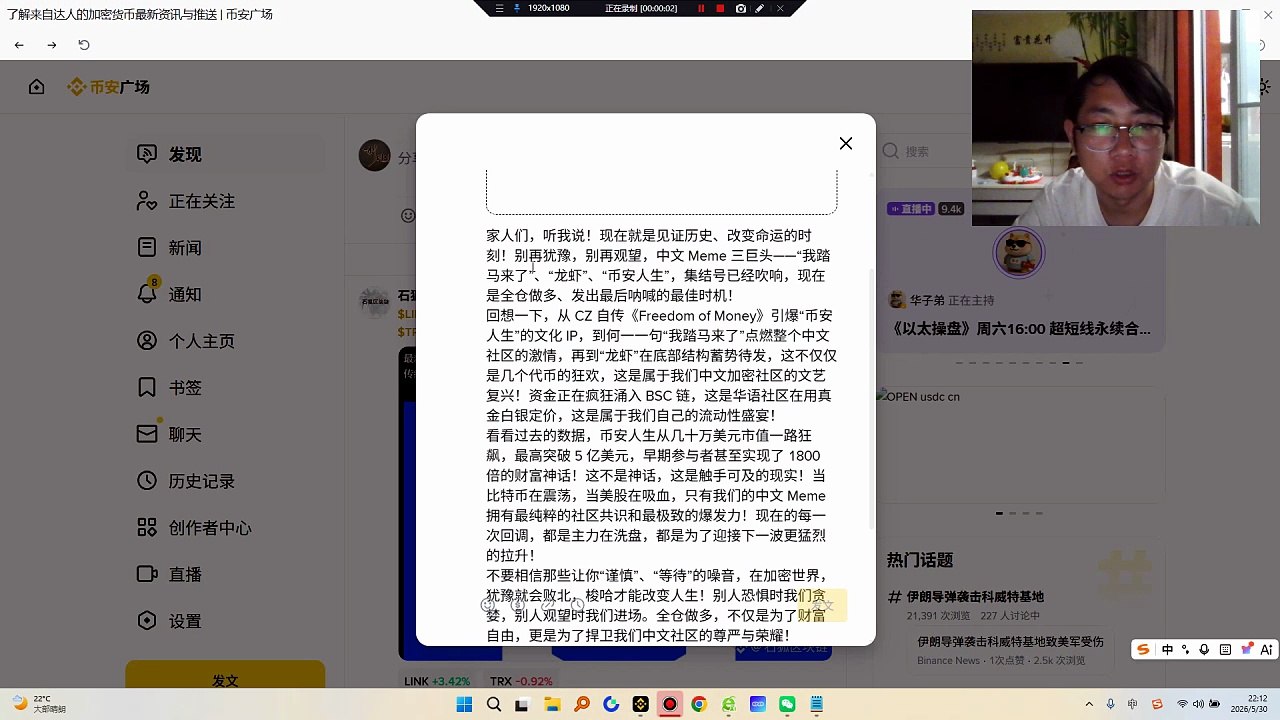Click the 热门话题 heading
1280x720 pixels.
click(x=920, y=560)
